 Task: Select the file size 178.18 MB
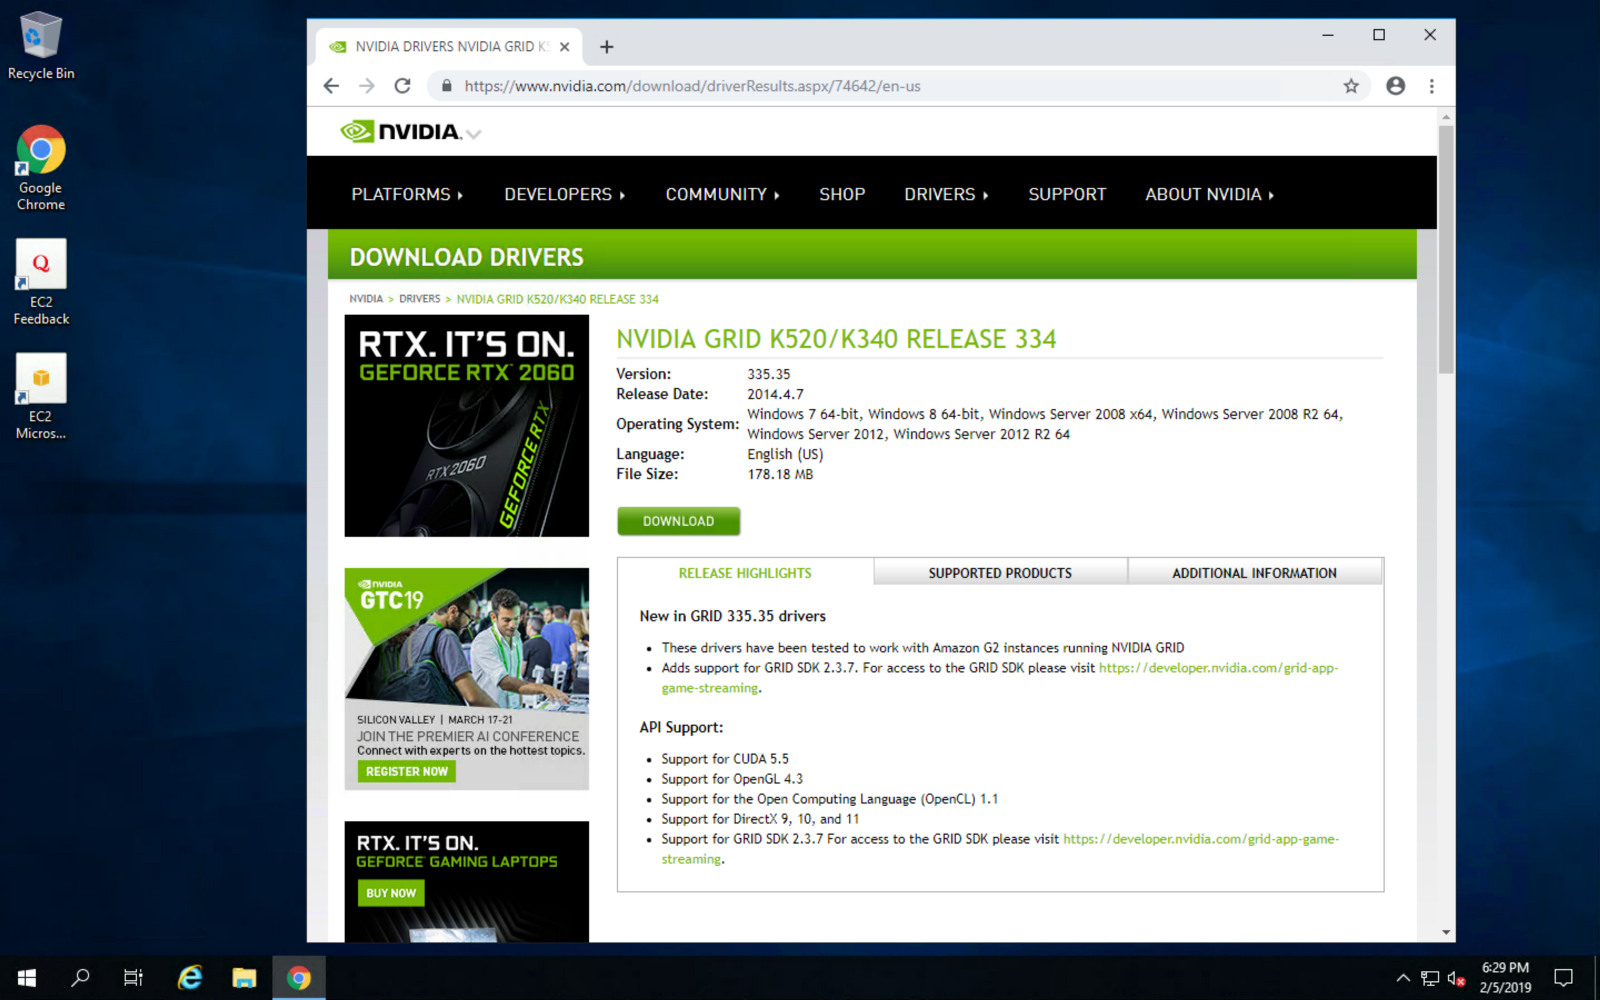[780, 474]
